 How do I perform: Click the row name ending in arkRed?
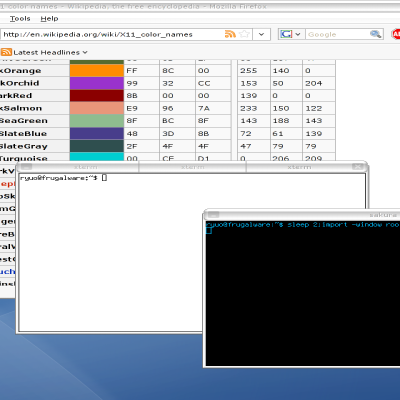(x=16, y=96)
